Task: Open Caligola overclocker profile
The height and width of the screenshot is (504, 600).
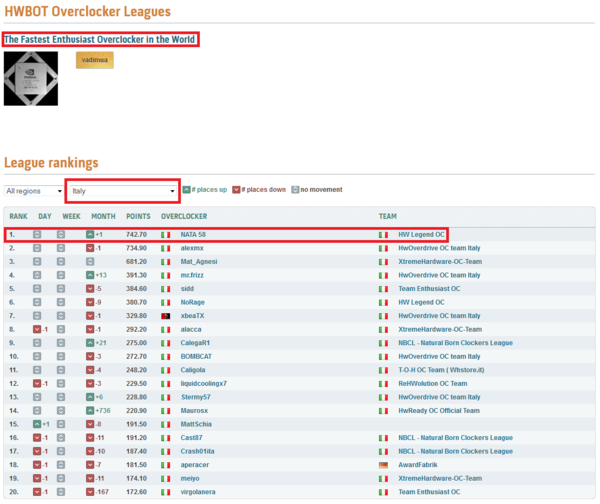Action: [x=193, y=370]
